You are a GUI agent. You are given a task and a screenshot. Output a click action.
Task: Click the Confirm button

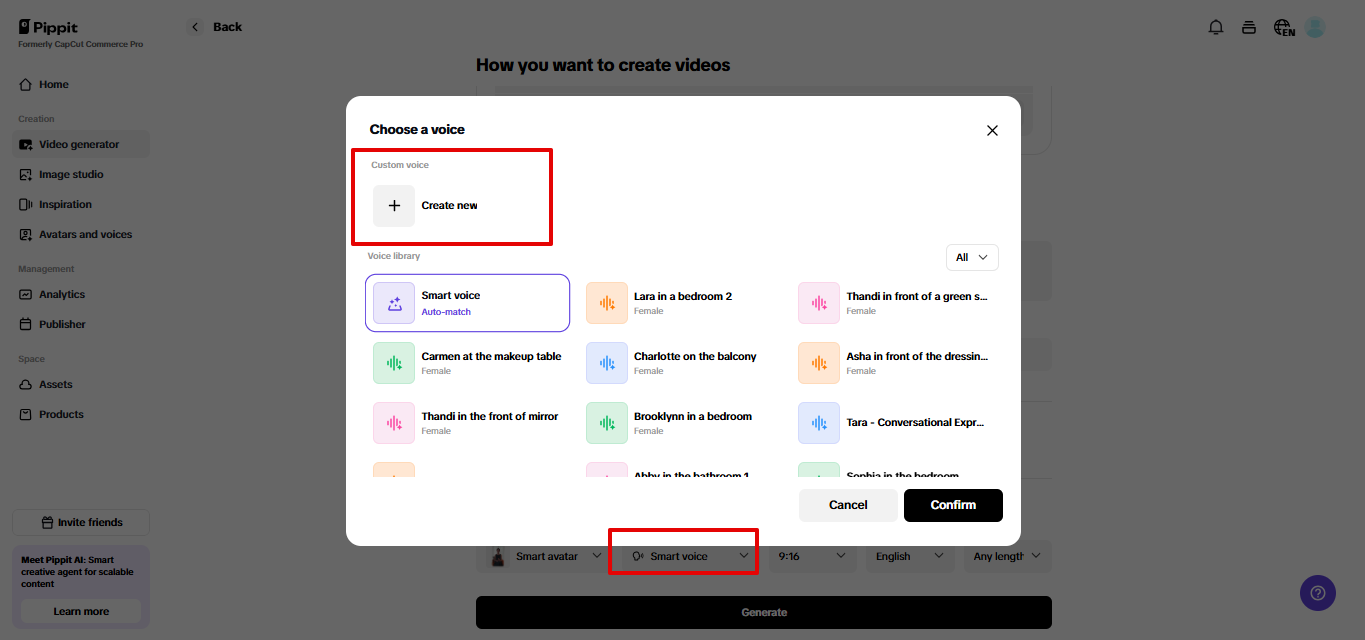[x=953, y=505]
